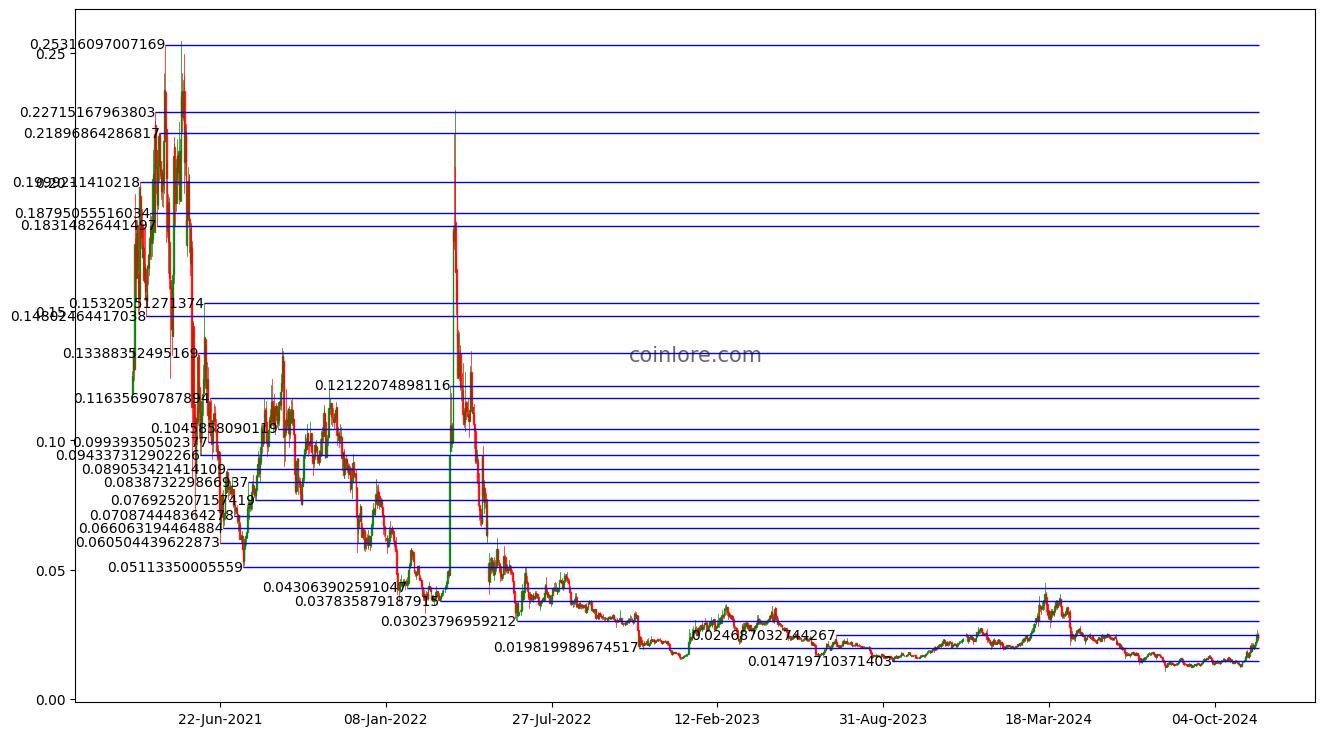
Task: Click the 0.05 y-axis tick label
Action: (x=50, y=570)
